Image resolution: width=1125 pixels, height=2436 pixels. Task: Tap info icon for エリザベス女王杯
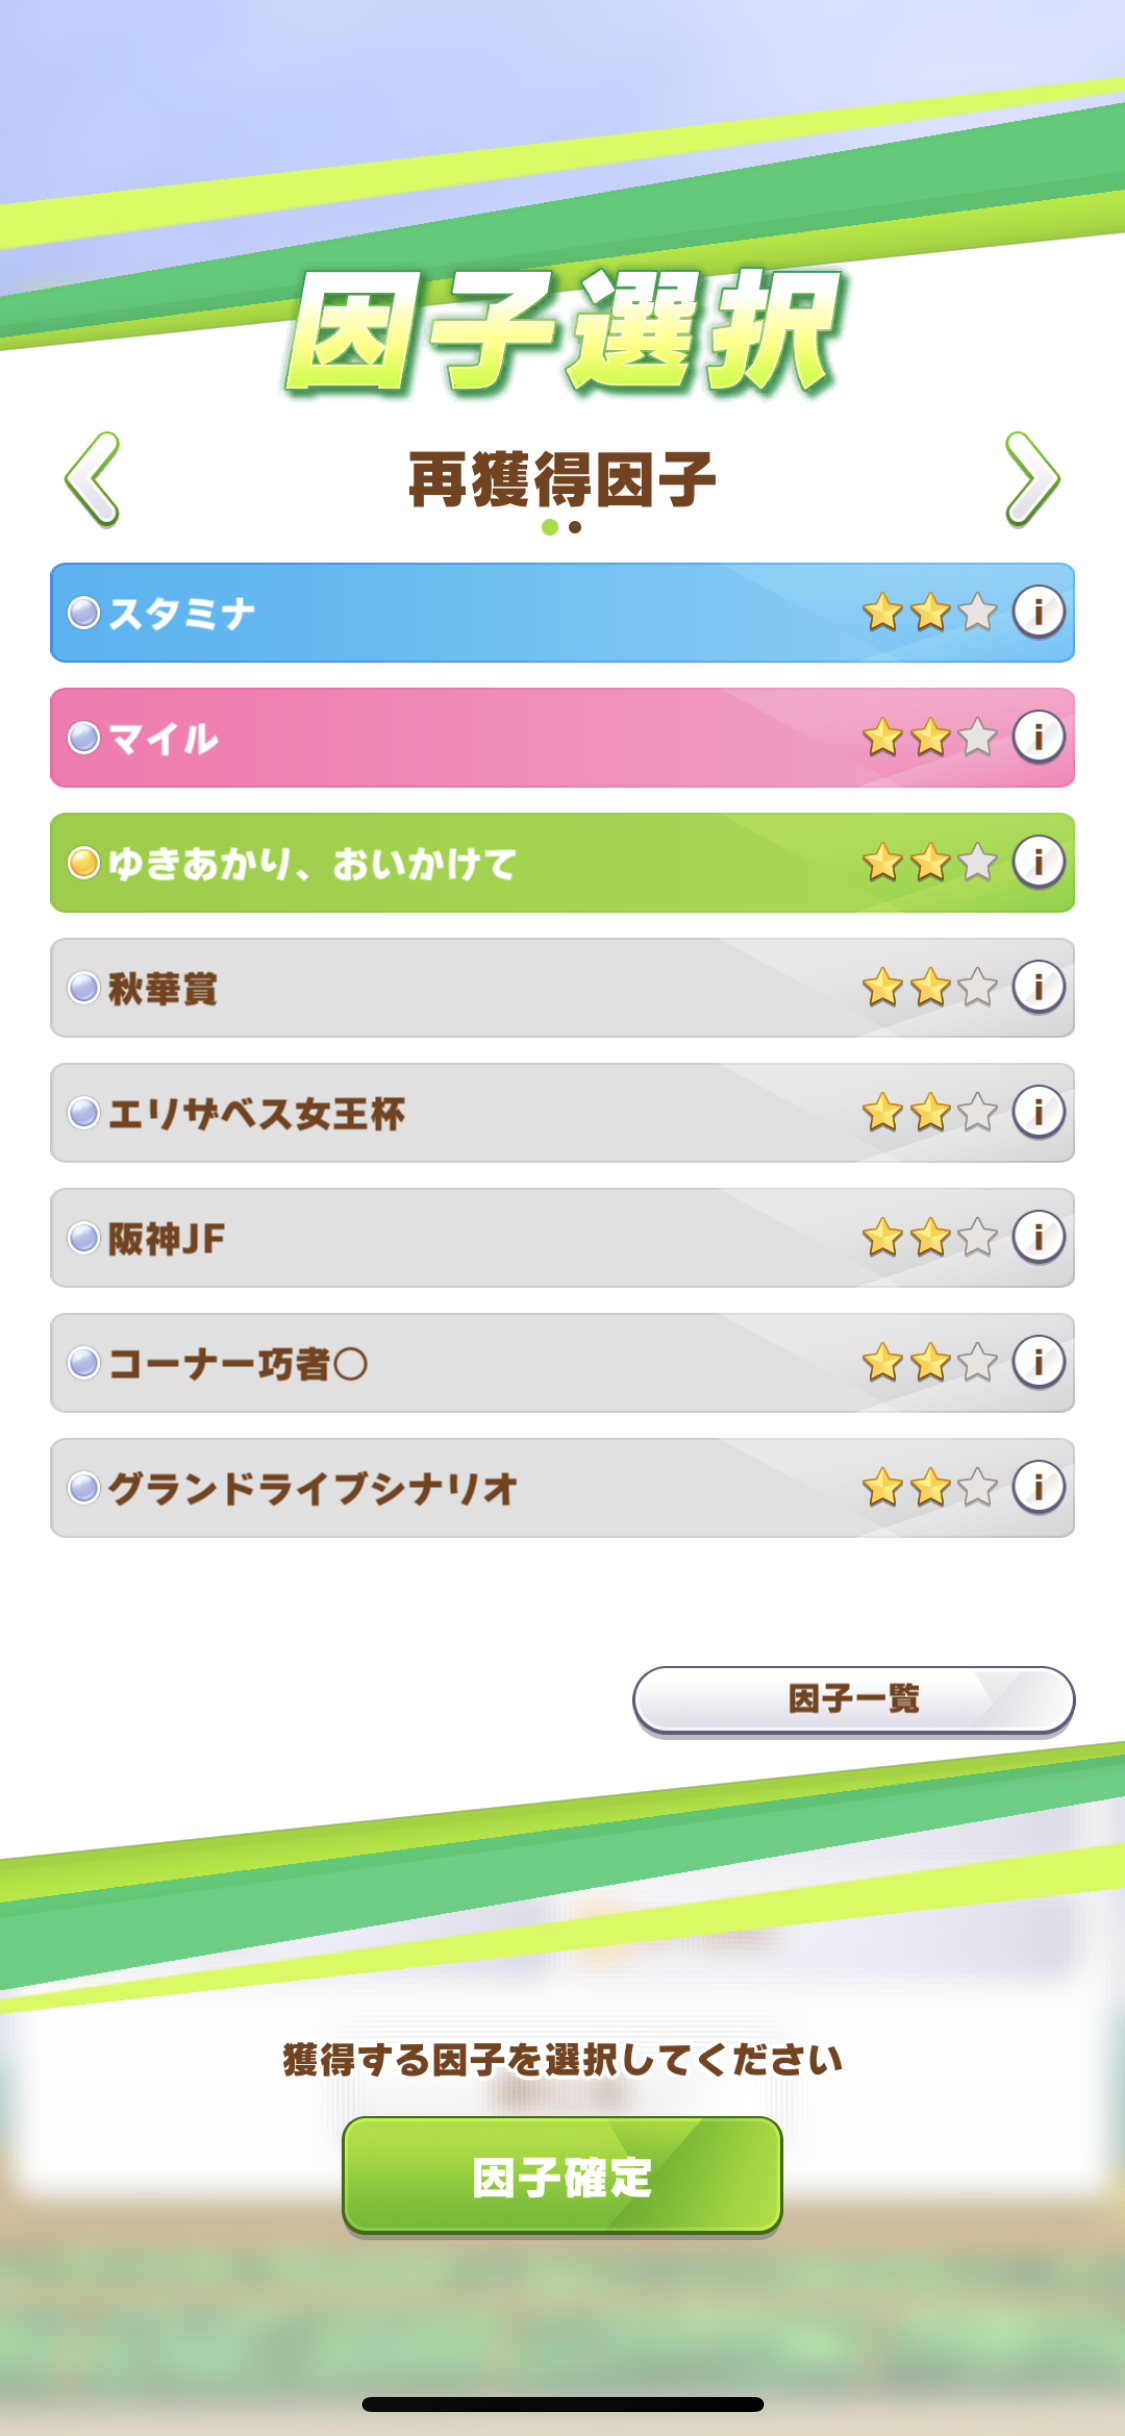[x=1038, y=1112]
